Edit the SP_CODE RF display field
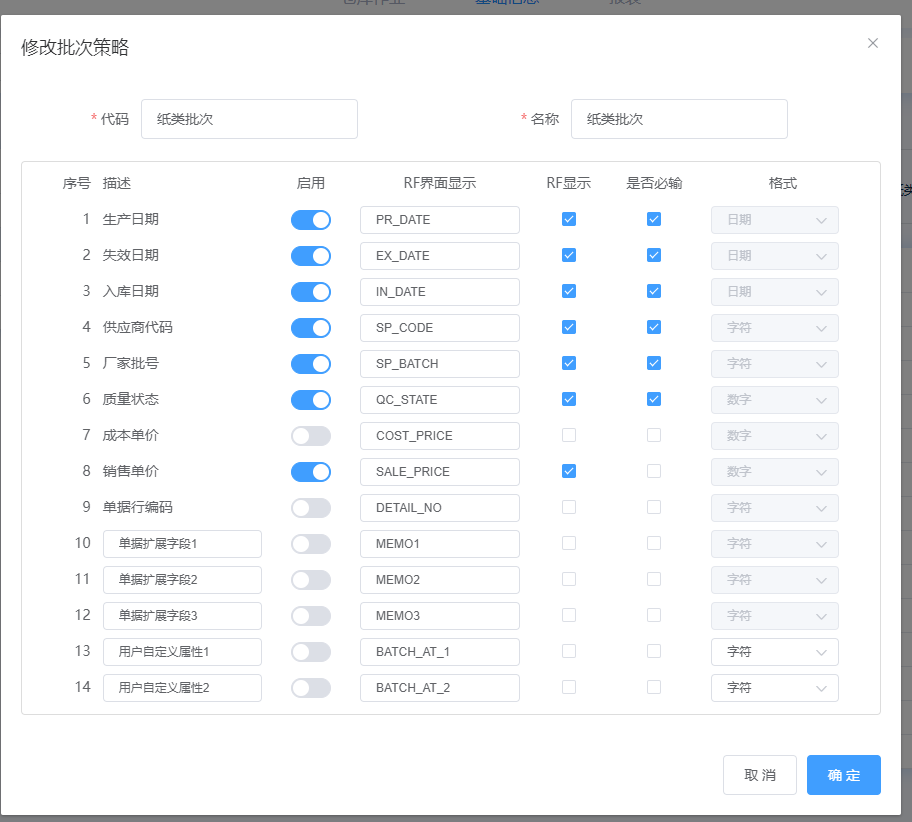912x822 pixels. 439,328
